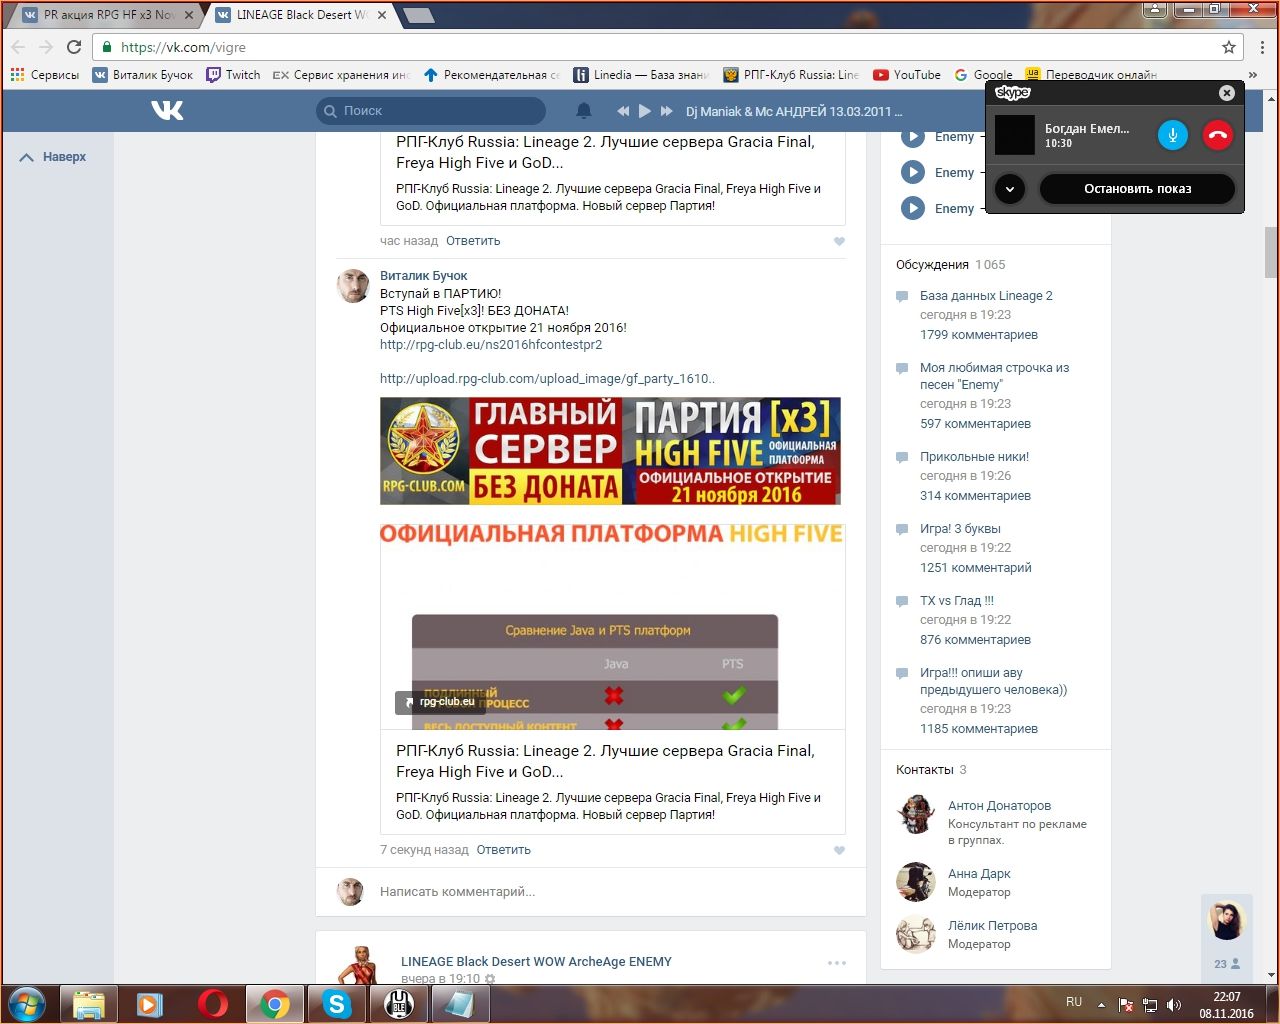The width and height of the screenshot is (1280, 1024).
Task: Open contact Антон Донаторов
Action: coord(999,806)
